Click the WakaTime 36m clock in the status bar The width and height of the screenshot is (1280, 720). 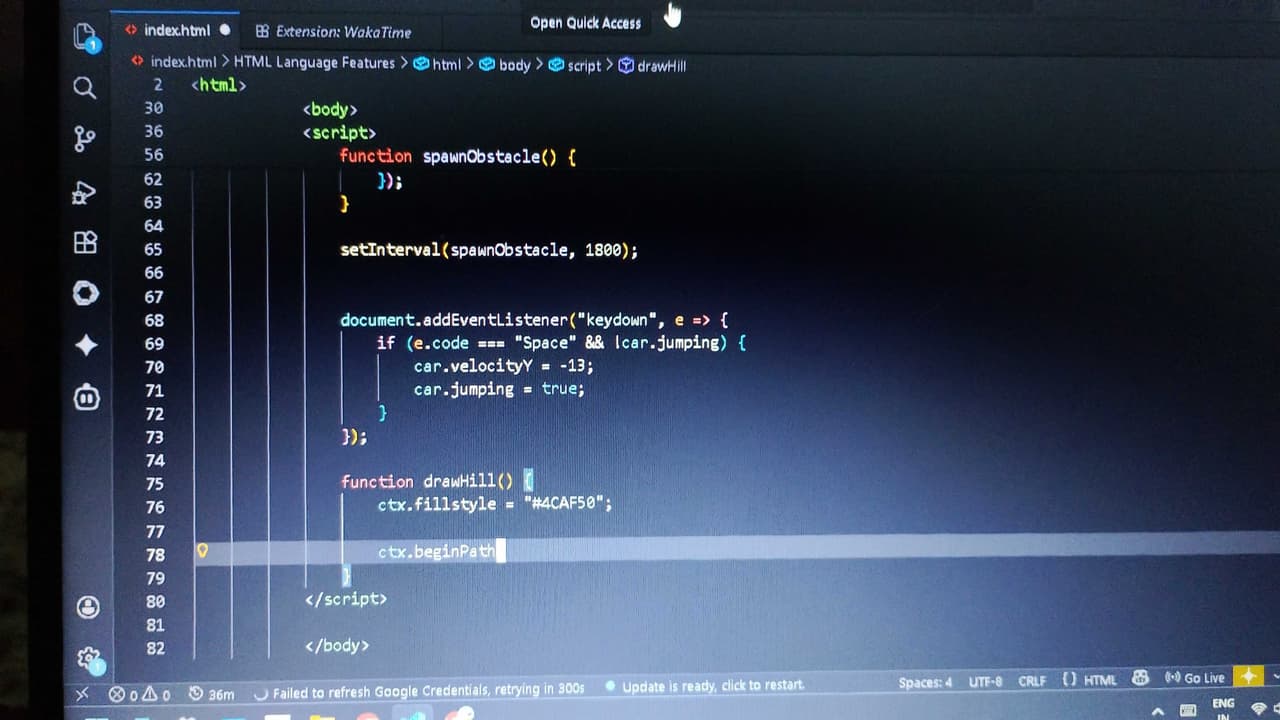pos(211,694)
